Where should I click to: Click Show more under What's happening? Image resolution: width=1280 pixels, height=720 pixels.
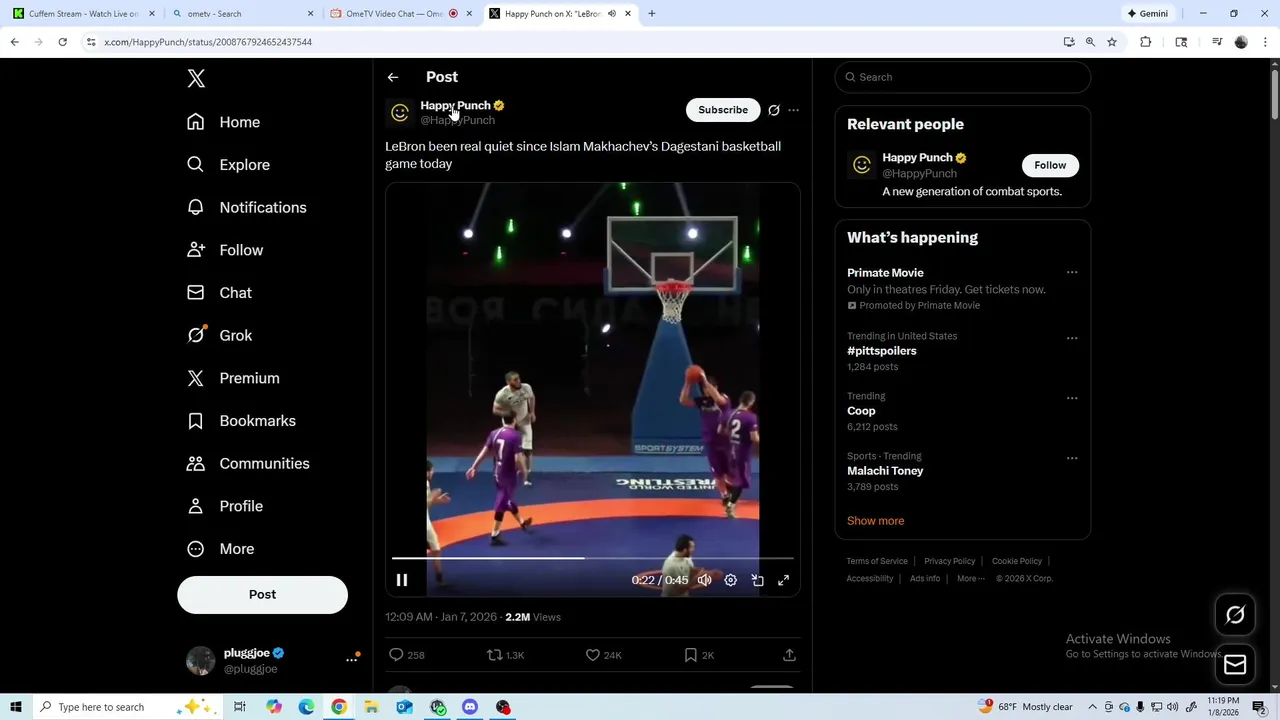pos(875,521)
